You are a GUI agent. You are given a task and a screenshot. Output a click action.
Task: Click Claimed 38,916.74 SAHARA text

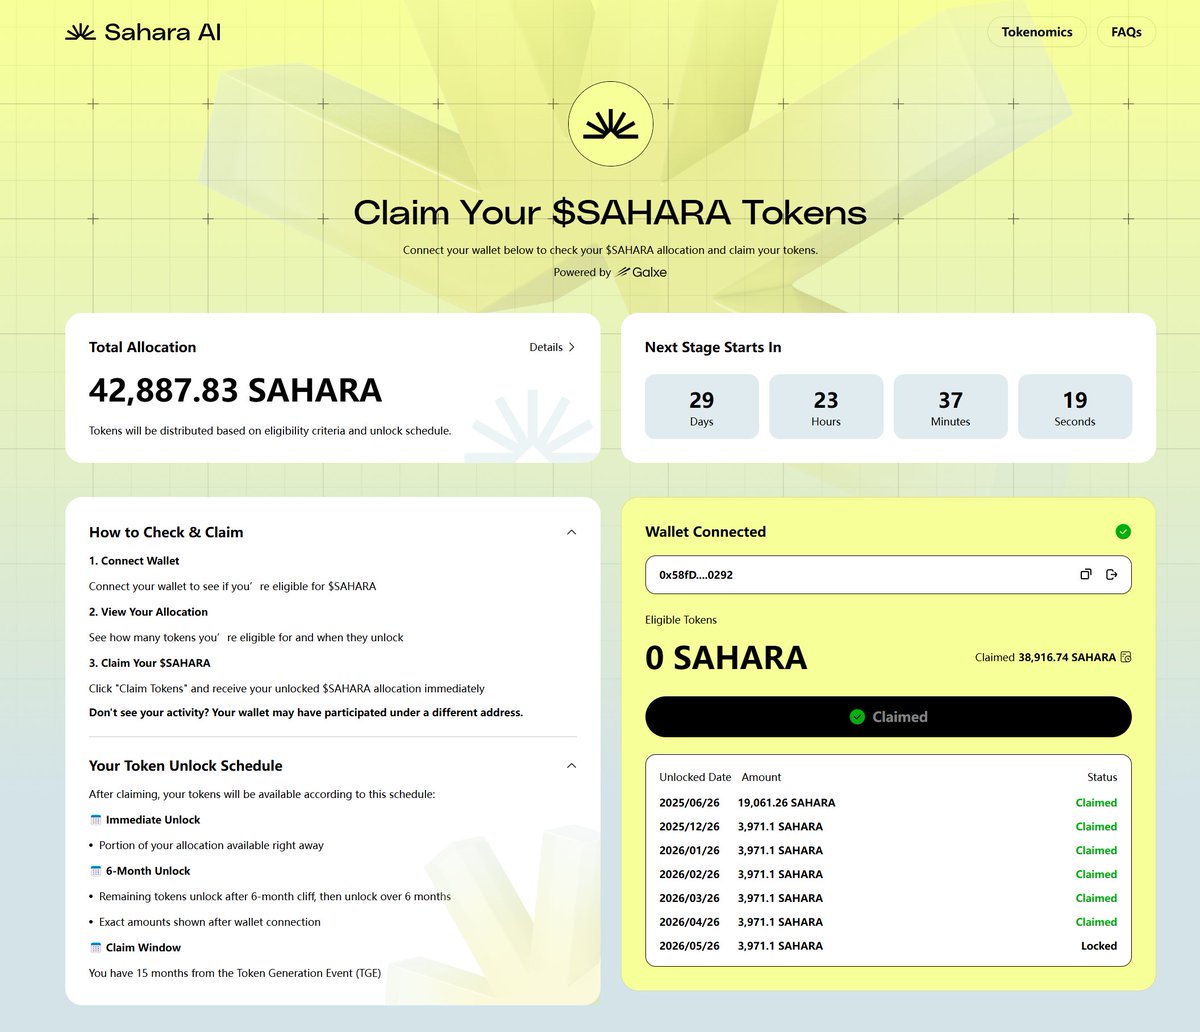click(x=1045, y=657)
